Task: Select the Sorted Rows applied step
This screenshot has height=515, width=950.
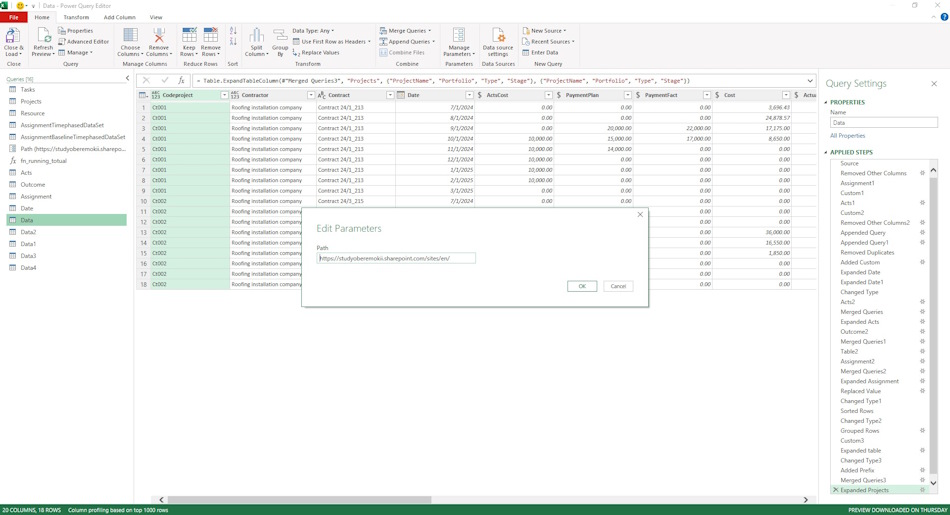Action: tap(857, 411)
